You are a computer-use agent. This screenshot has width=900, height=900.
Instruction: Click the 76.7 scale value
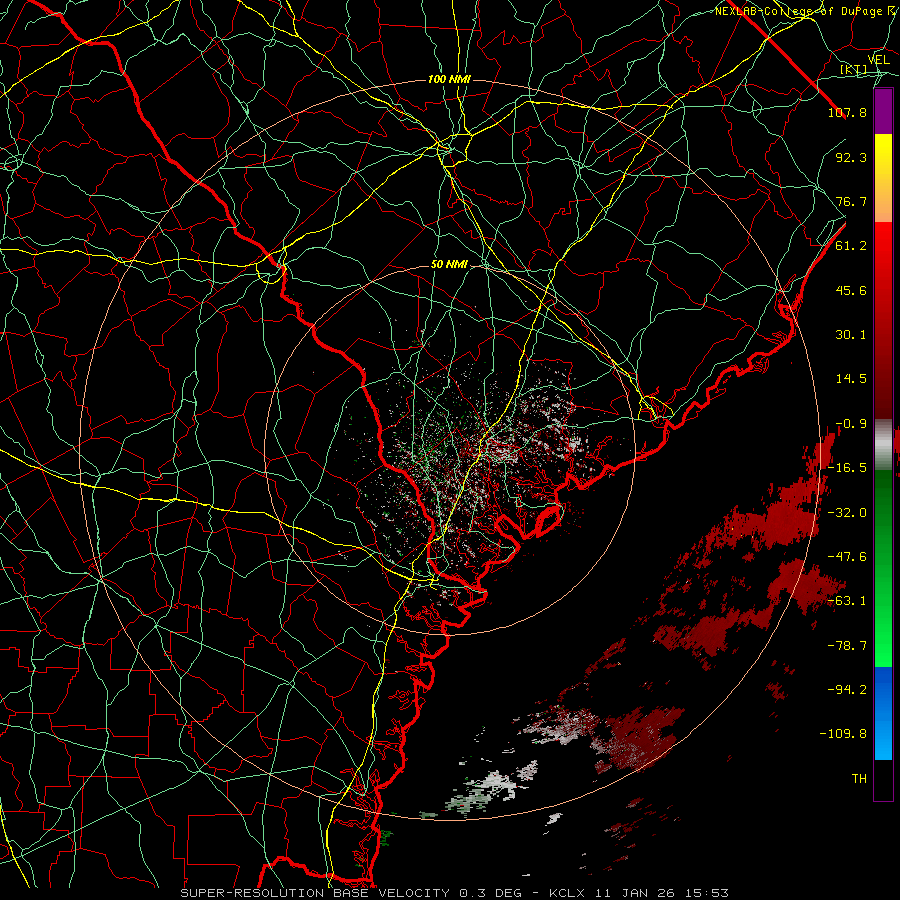tap(851, 201)
